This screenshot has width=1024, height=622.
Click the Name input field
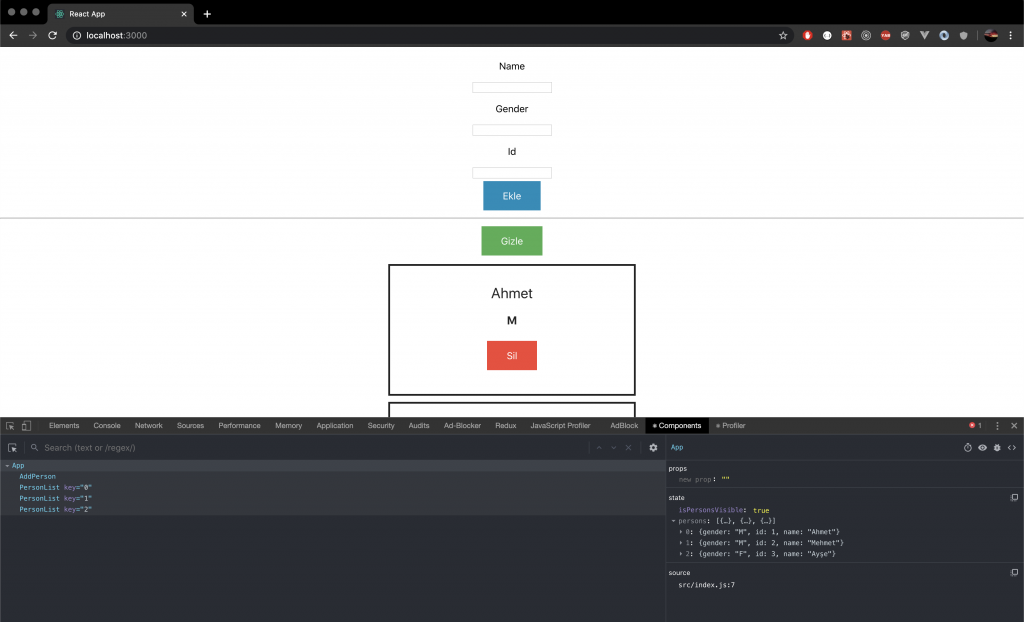pos(511,88)
